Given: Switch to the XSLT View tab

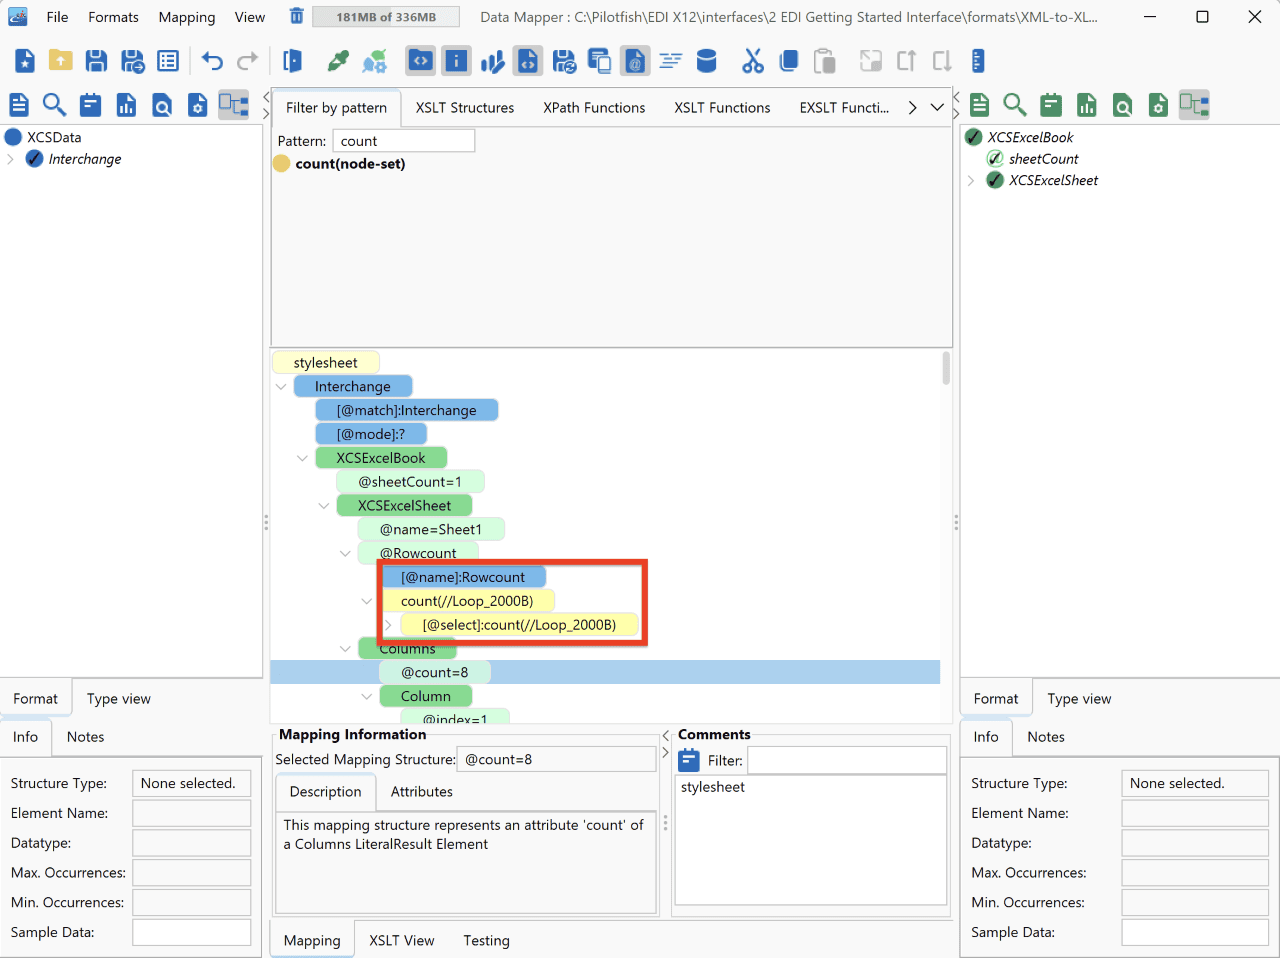Looking at the screenshot, I should click(402, 941).
